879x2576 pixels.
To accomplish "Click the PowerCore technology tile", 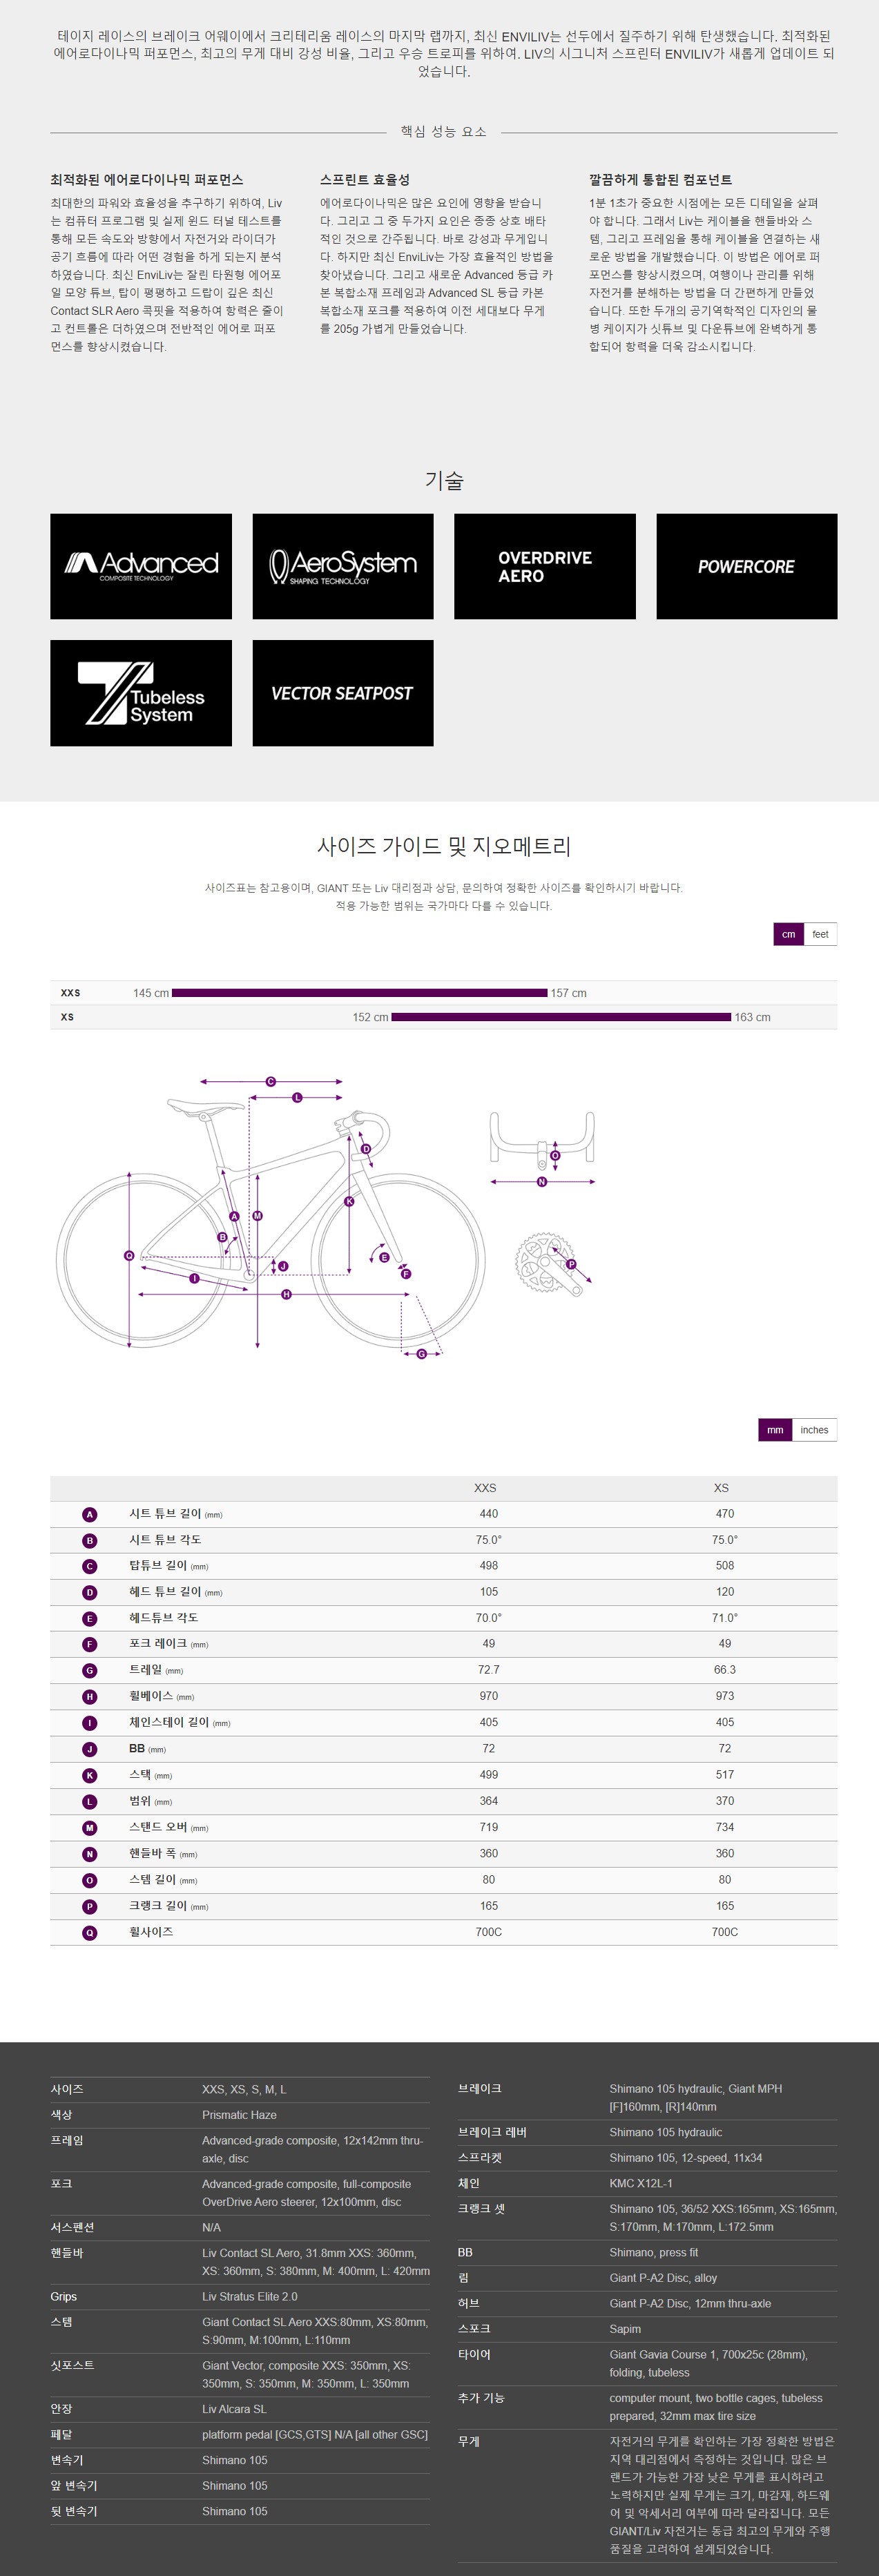I will coord(747,566).
